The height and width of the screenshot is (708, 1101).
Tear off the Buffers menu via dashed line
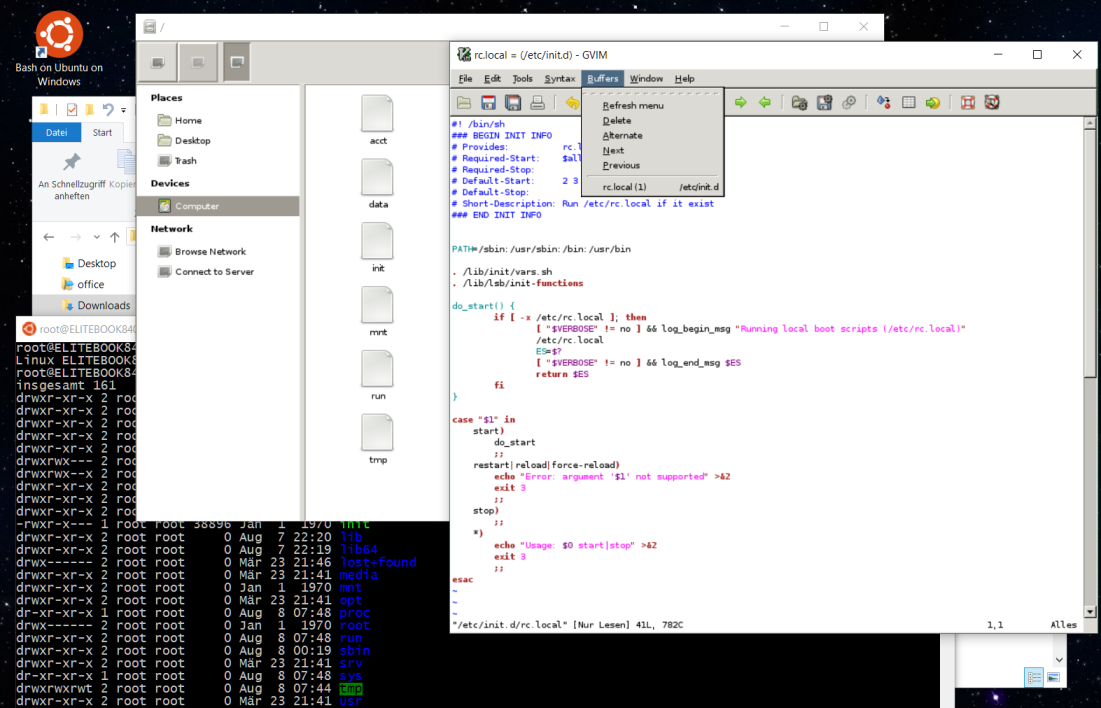651,93
